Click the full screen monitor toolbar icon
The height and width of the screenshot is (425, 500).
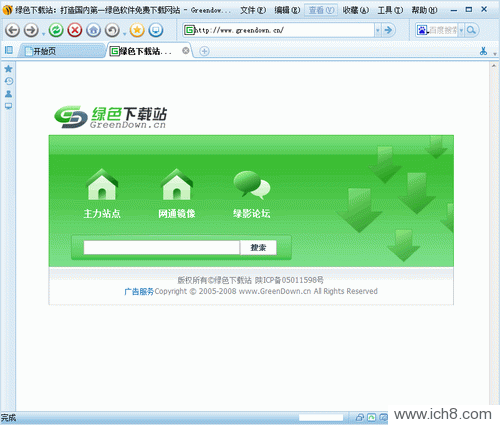click(156, 30)
